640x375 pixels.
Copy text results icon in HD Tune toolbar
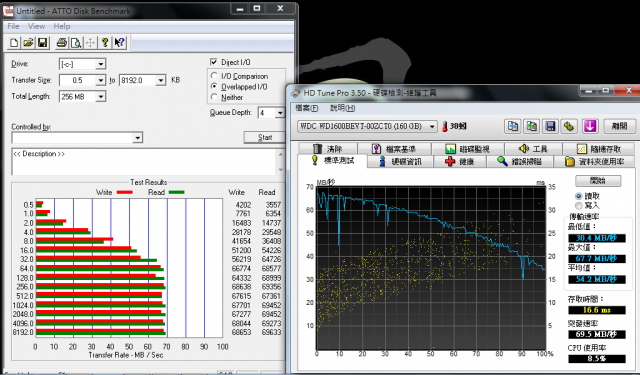coord(513,126)
